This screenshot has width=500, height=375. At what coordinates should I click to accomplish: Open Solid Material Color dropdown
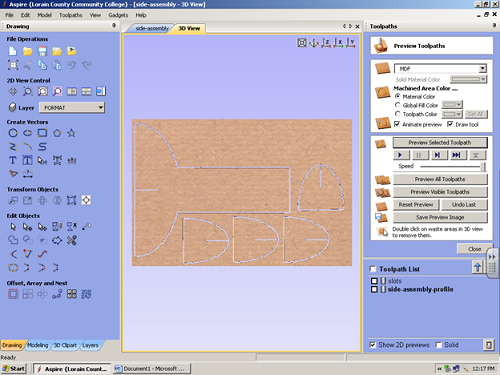pos(468,79)
